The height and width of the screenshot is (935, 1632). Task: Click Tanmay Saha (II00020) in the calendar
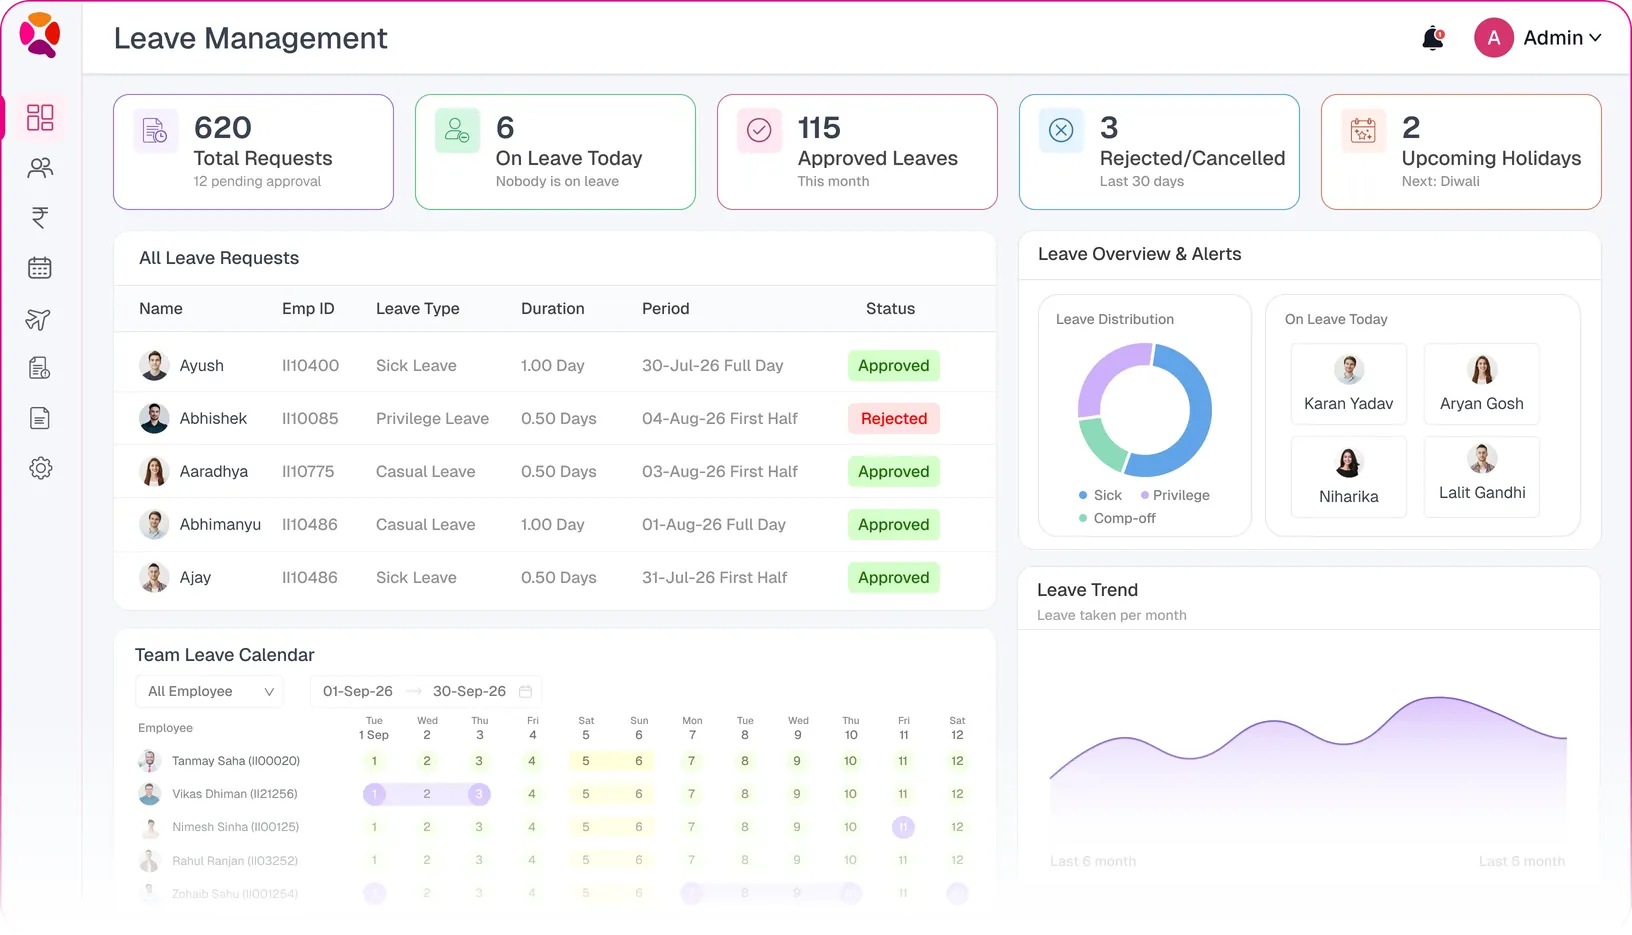235,762
